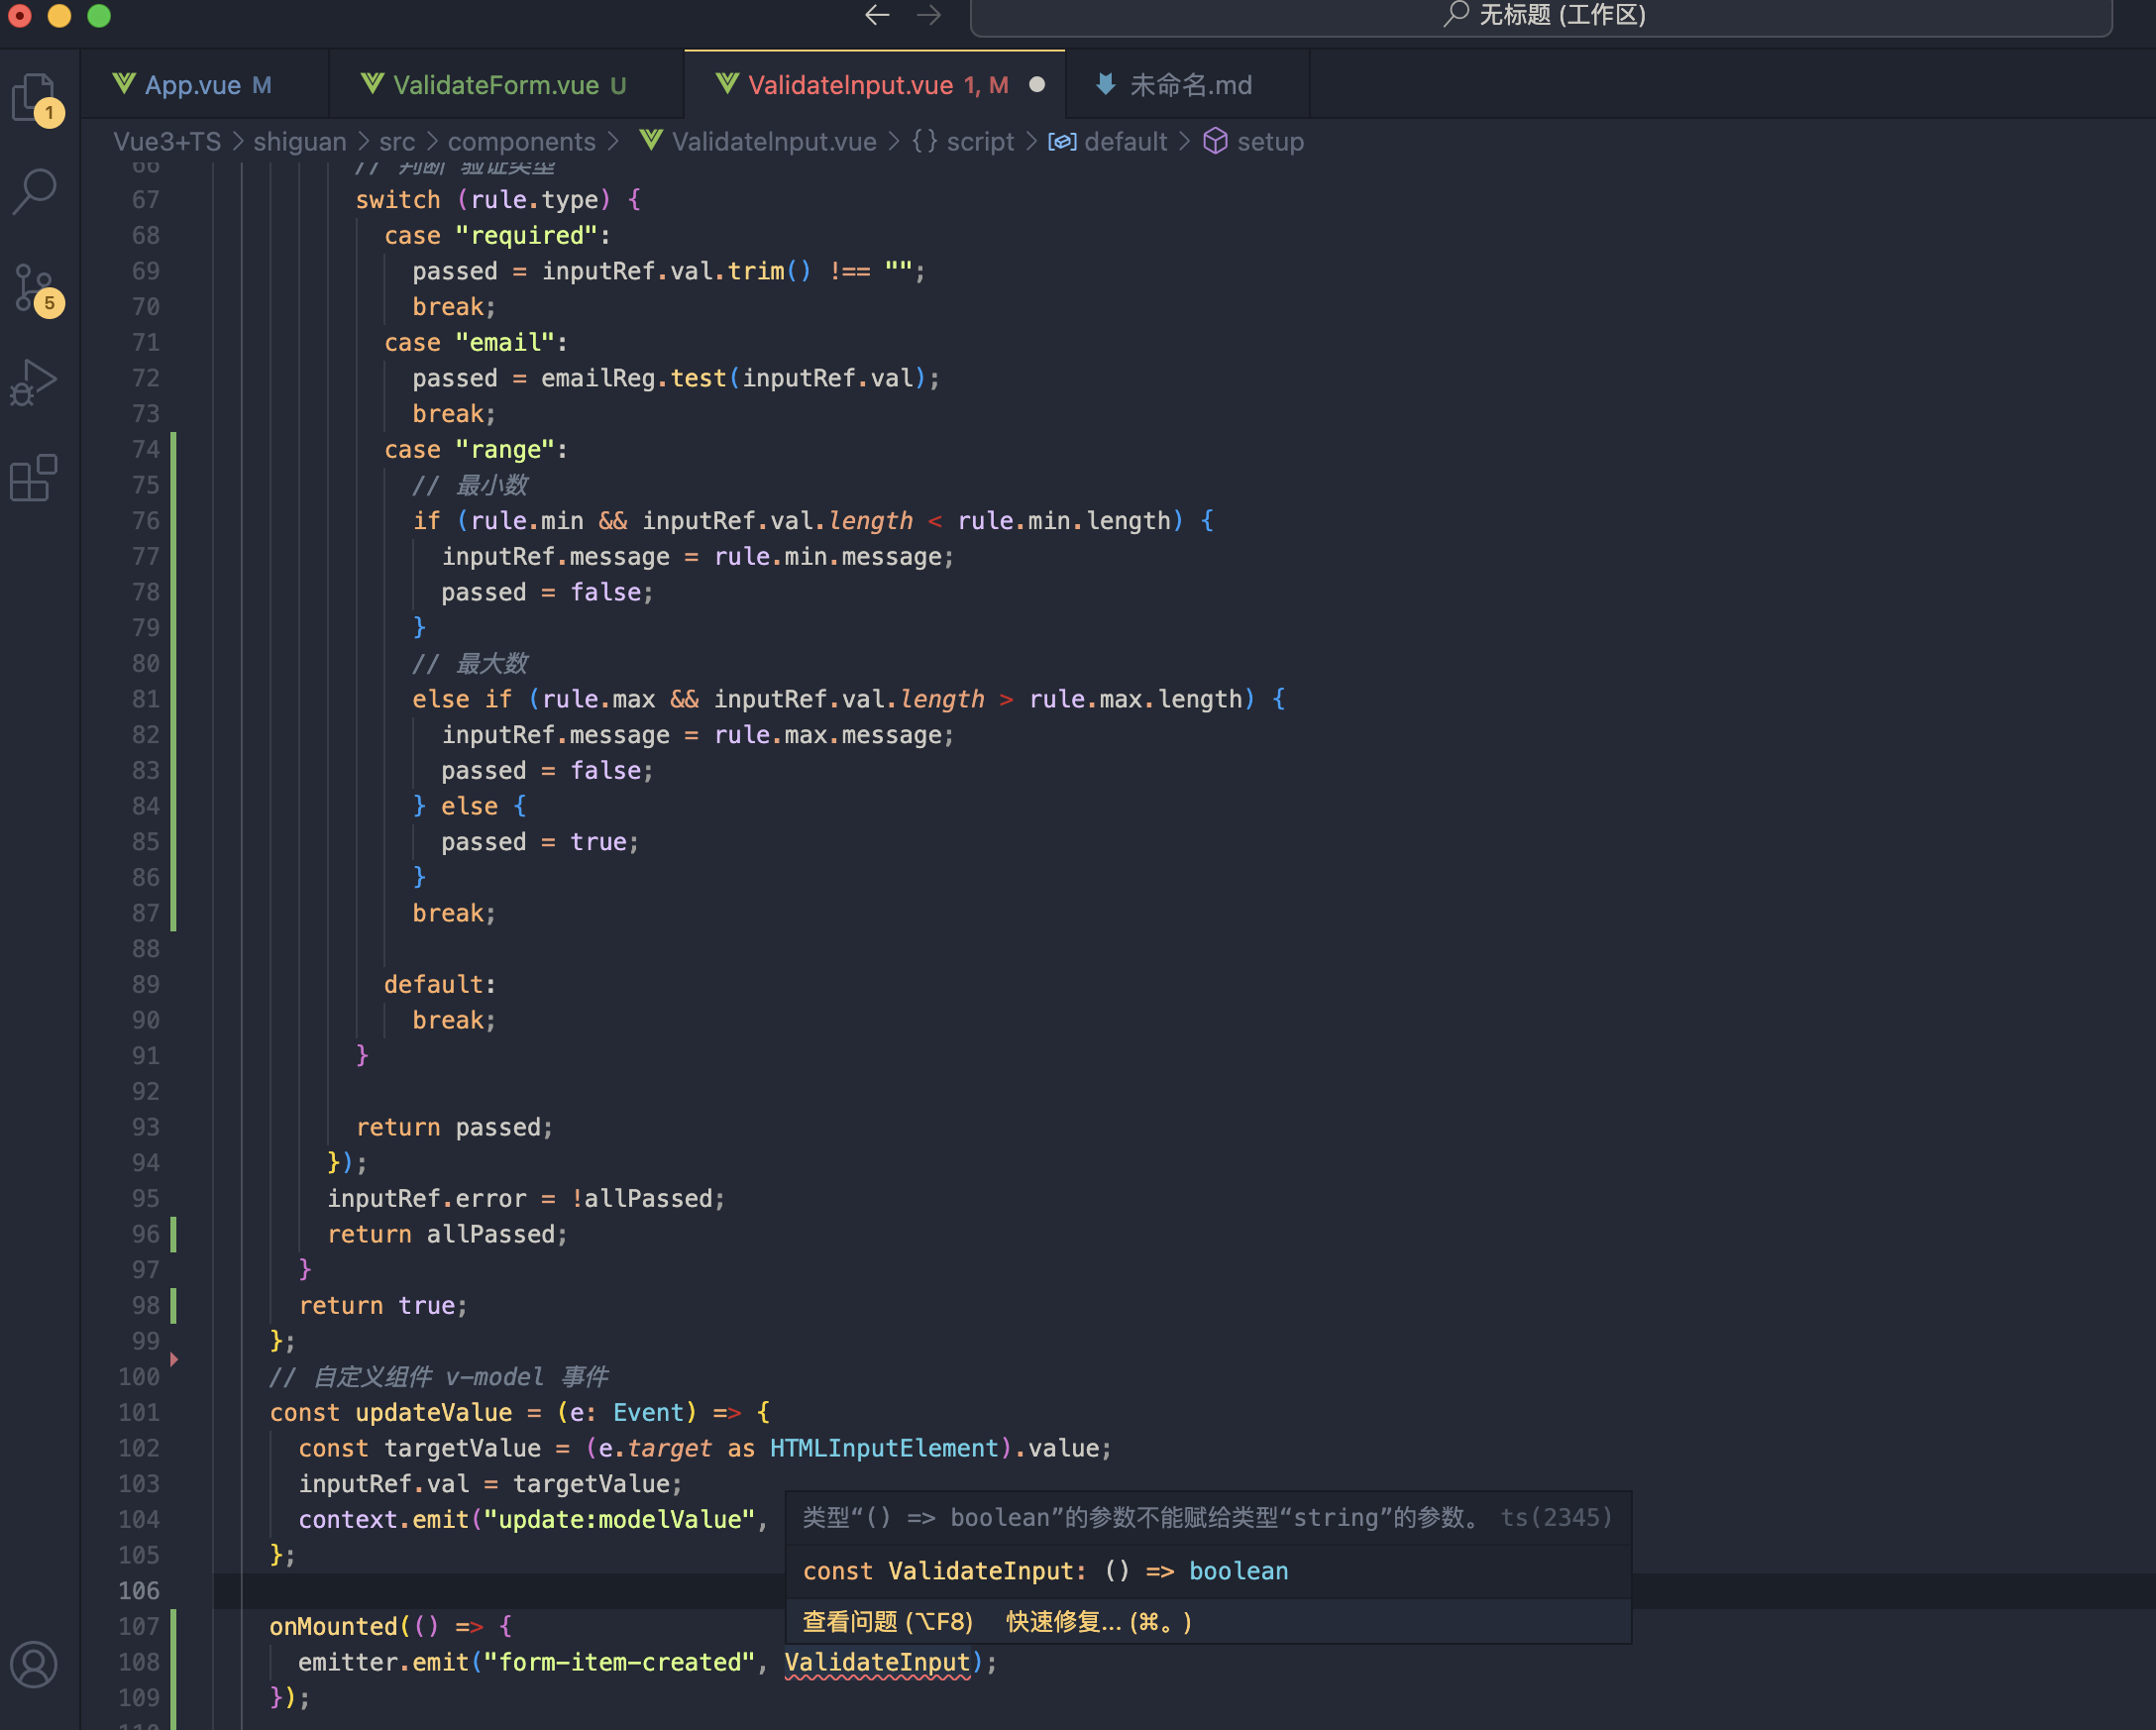Viewport: 2156px width, 1730px height.
Task: Open the Run and Debug view
Action: point(36,383)
